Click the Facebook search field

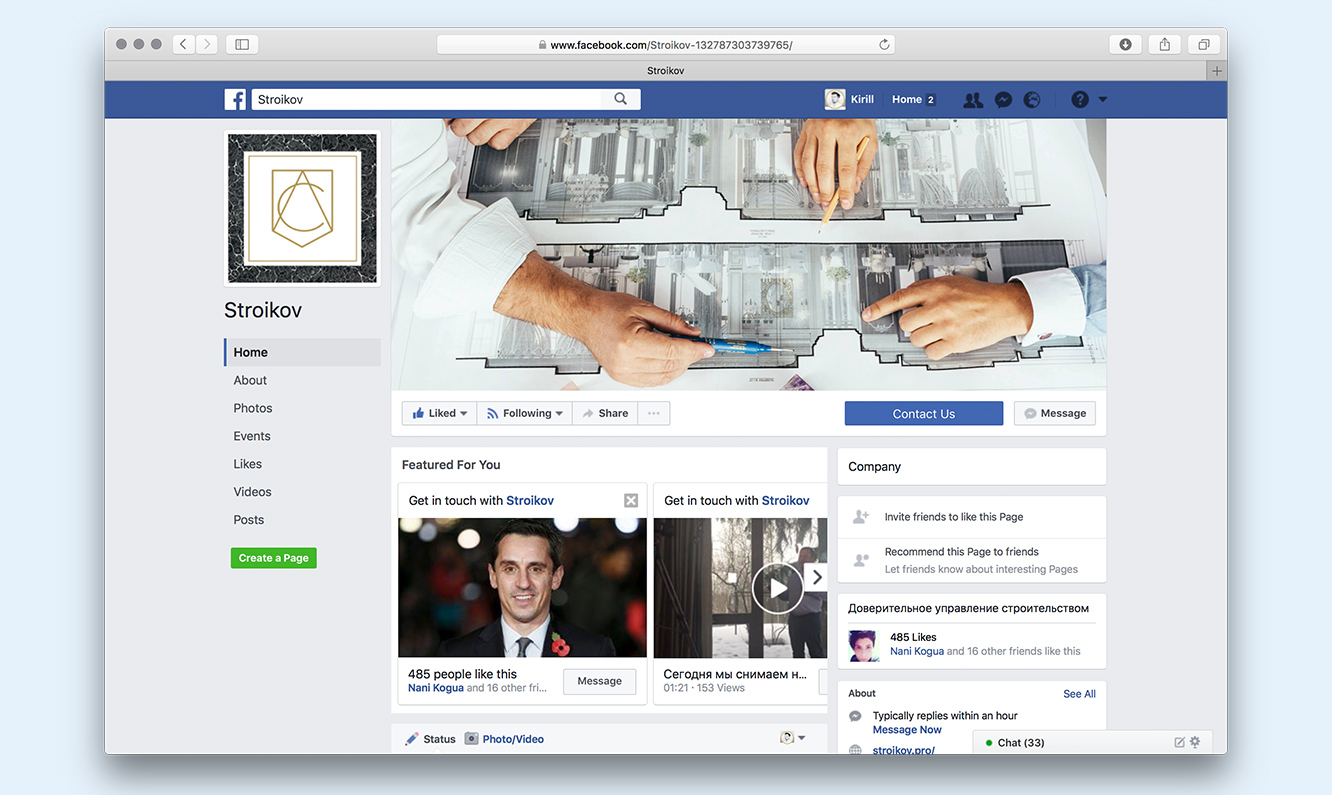[426, 99]
